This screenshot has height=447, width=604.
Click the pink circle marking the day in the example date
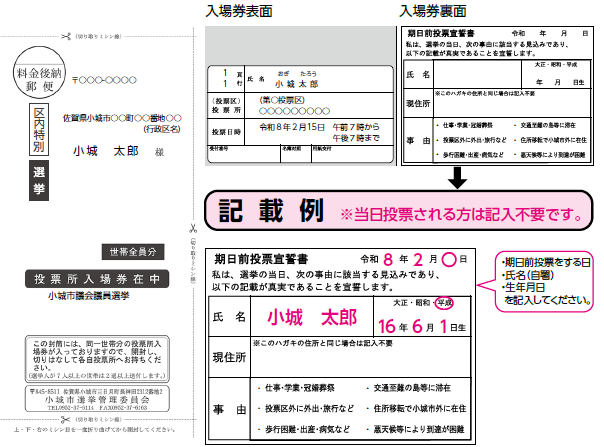click(x=449, y=259)
